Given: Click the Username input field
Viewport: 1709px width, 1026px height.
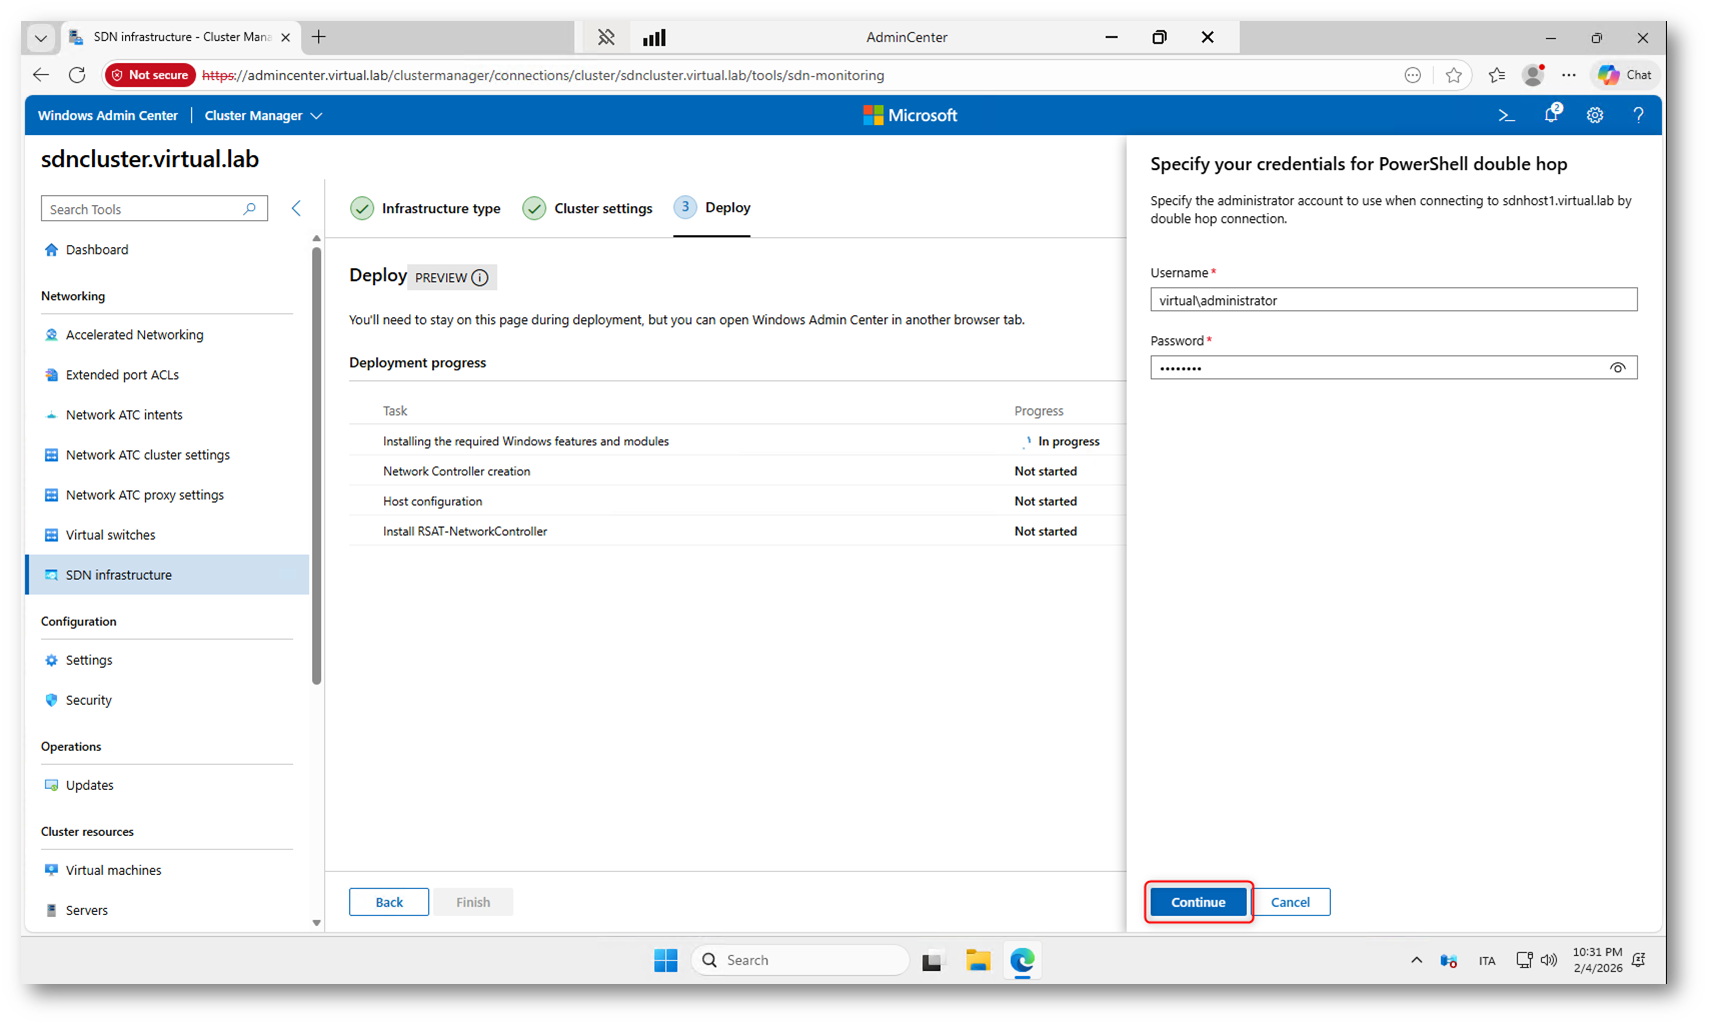Looking at the screenshot, I should [x=1392, y=300].
